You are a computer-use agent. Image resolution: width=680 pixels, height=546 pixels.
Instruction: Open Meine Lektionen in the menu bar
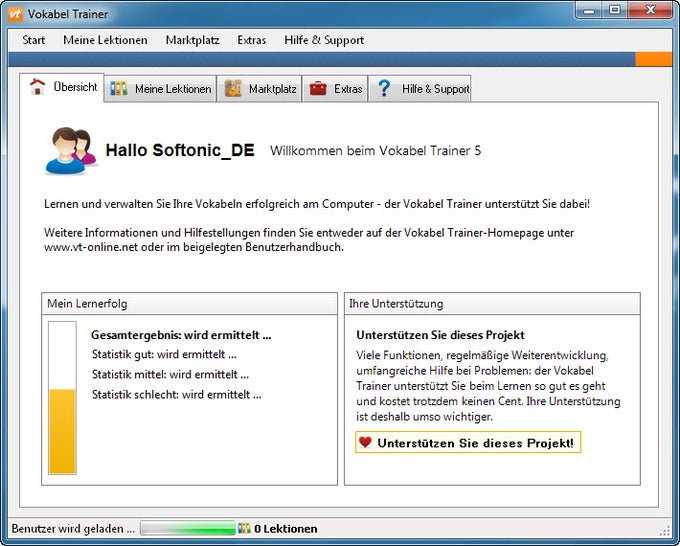point(105,40)
